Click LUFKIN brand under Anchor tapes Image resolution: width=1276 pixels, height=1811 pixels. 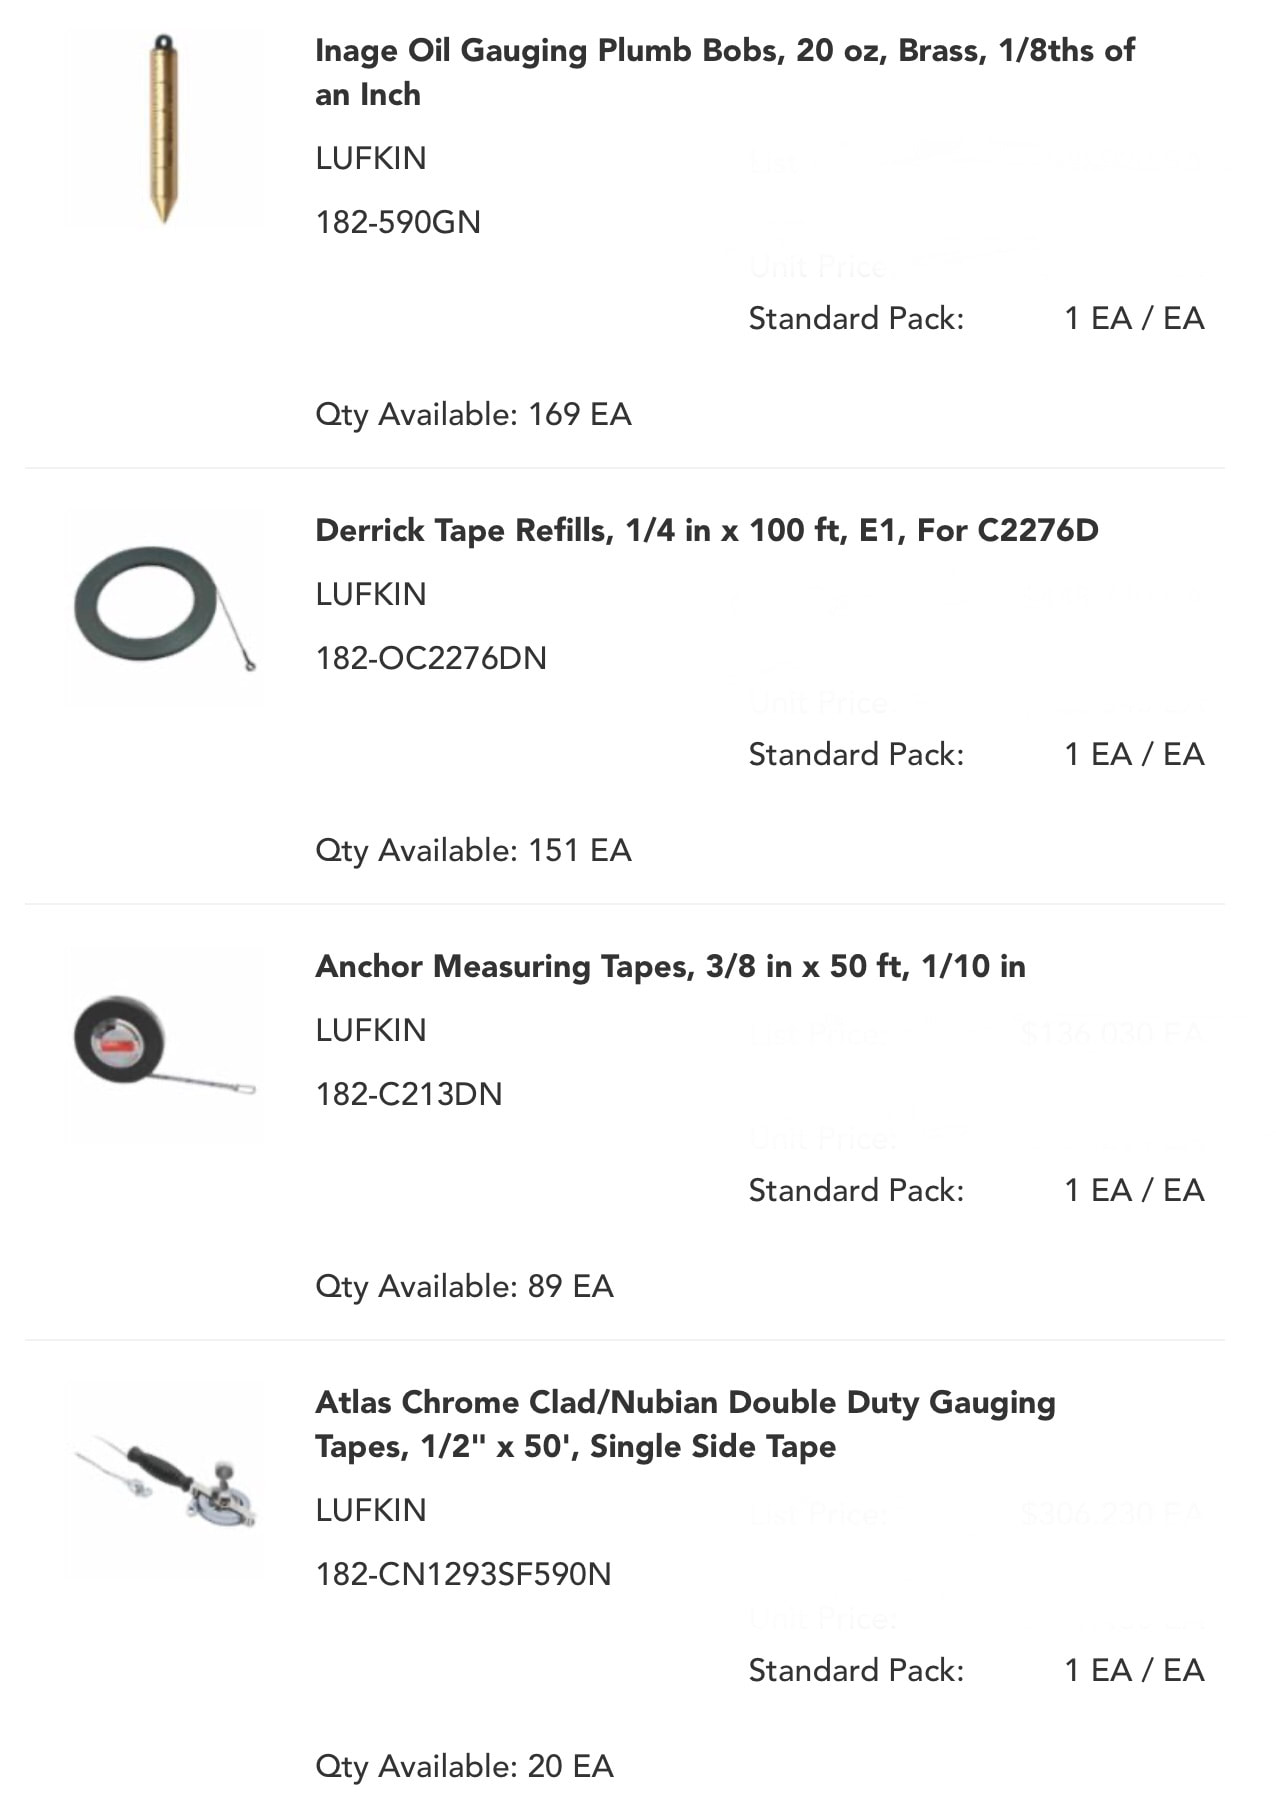(x=371, y=1030)
